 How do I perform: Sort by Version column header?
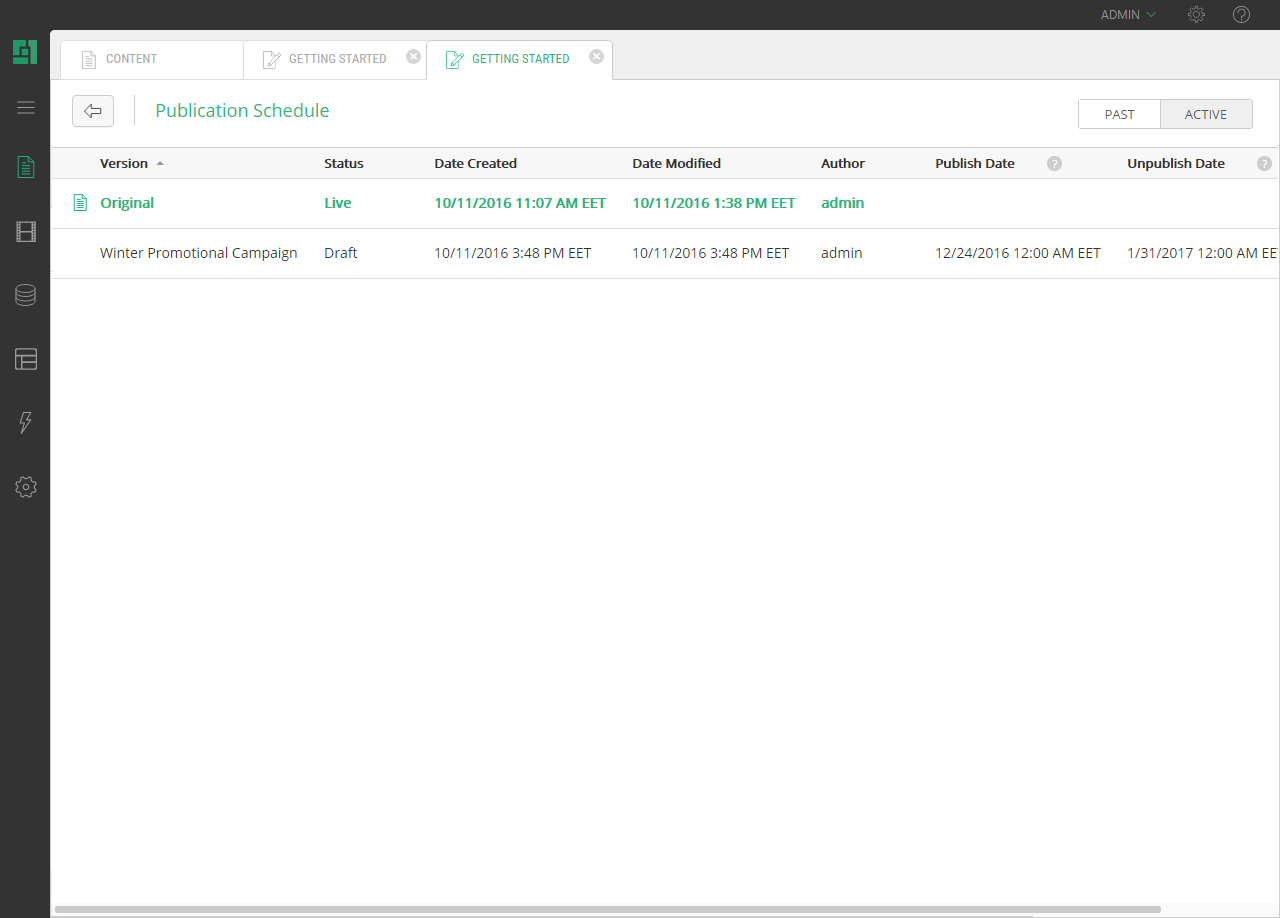pos(124,163)
